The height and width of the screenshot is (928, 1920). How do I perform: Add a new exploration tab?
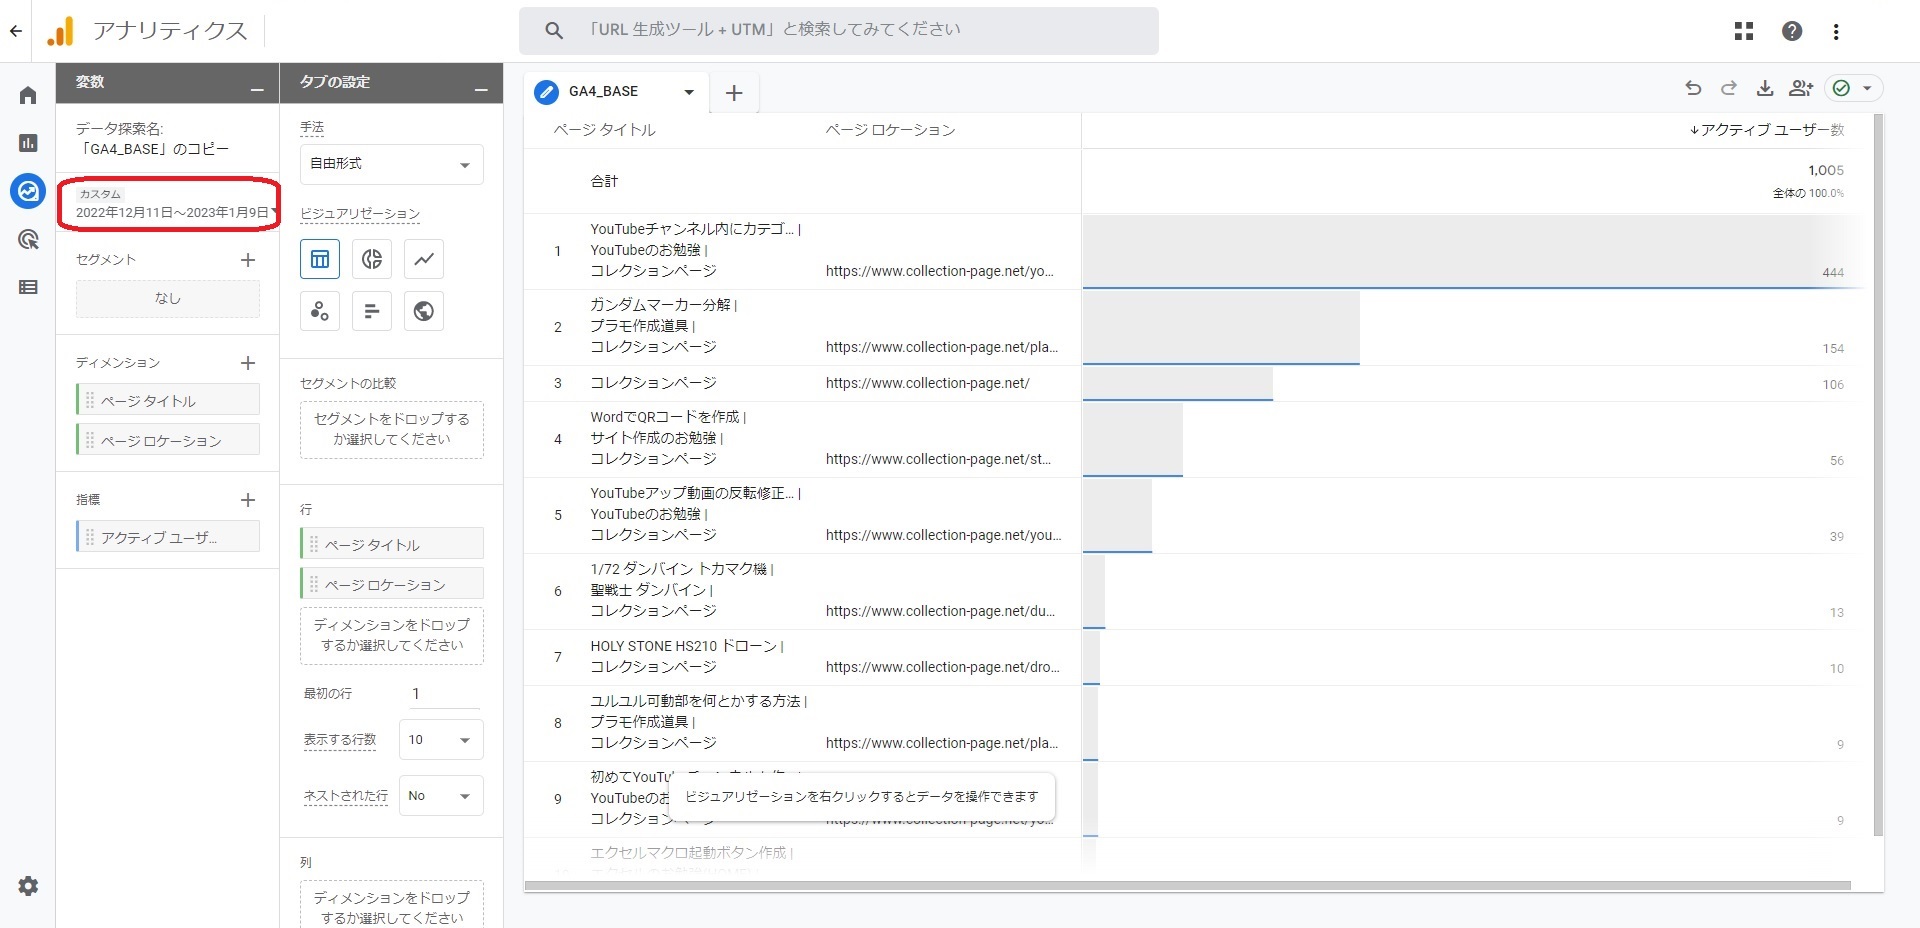click(734, 93)
